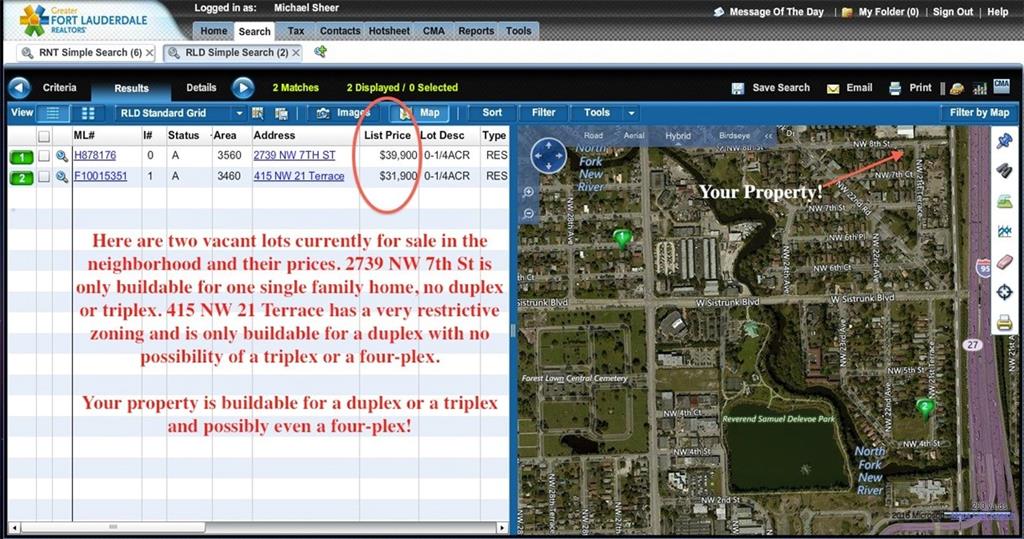Toggle the select-all checkbox in grid header
The width and height of the screenshot is (1024, 539).
point(44,135)
